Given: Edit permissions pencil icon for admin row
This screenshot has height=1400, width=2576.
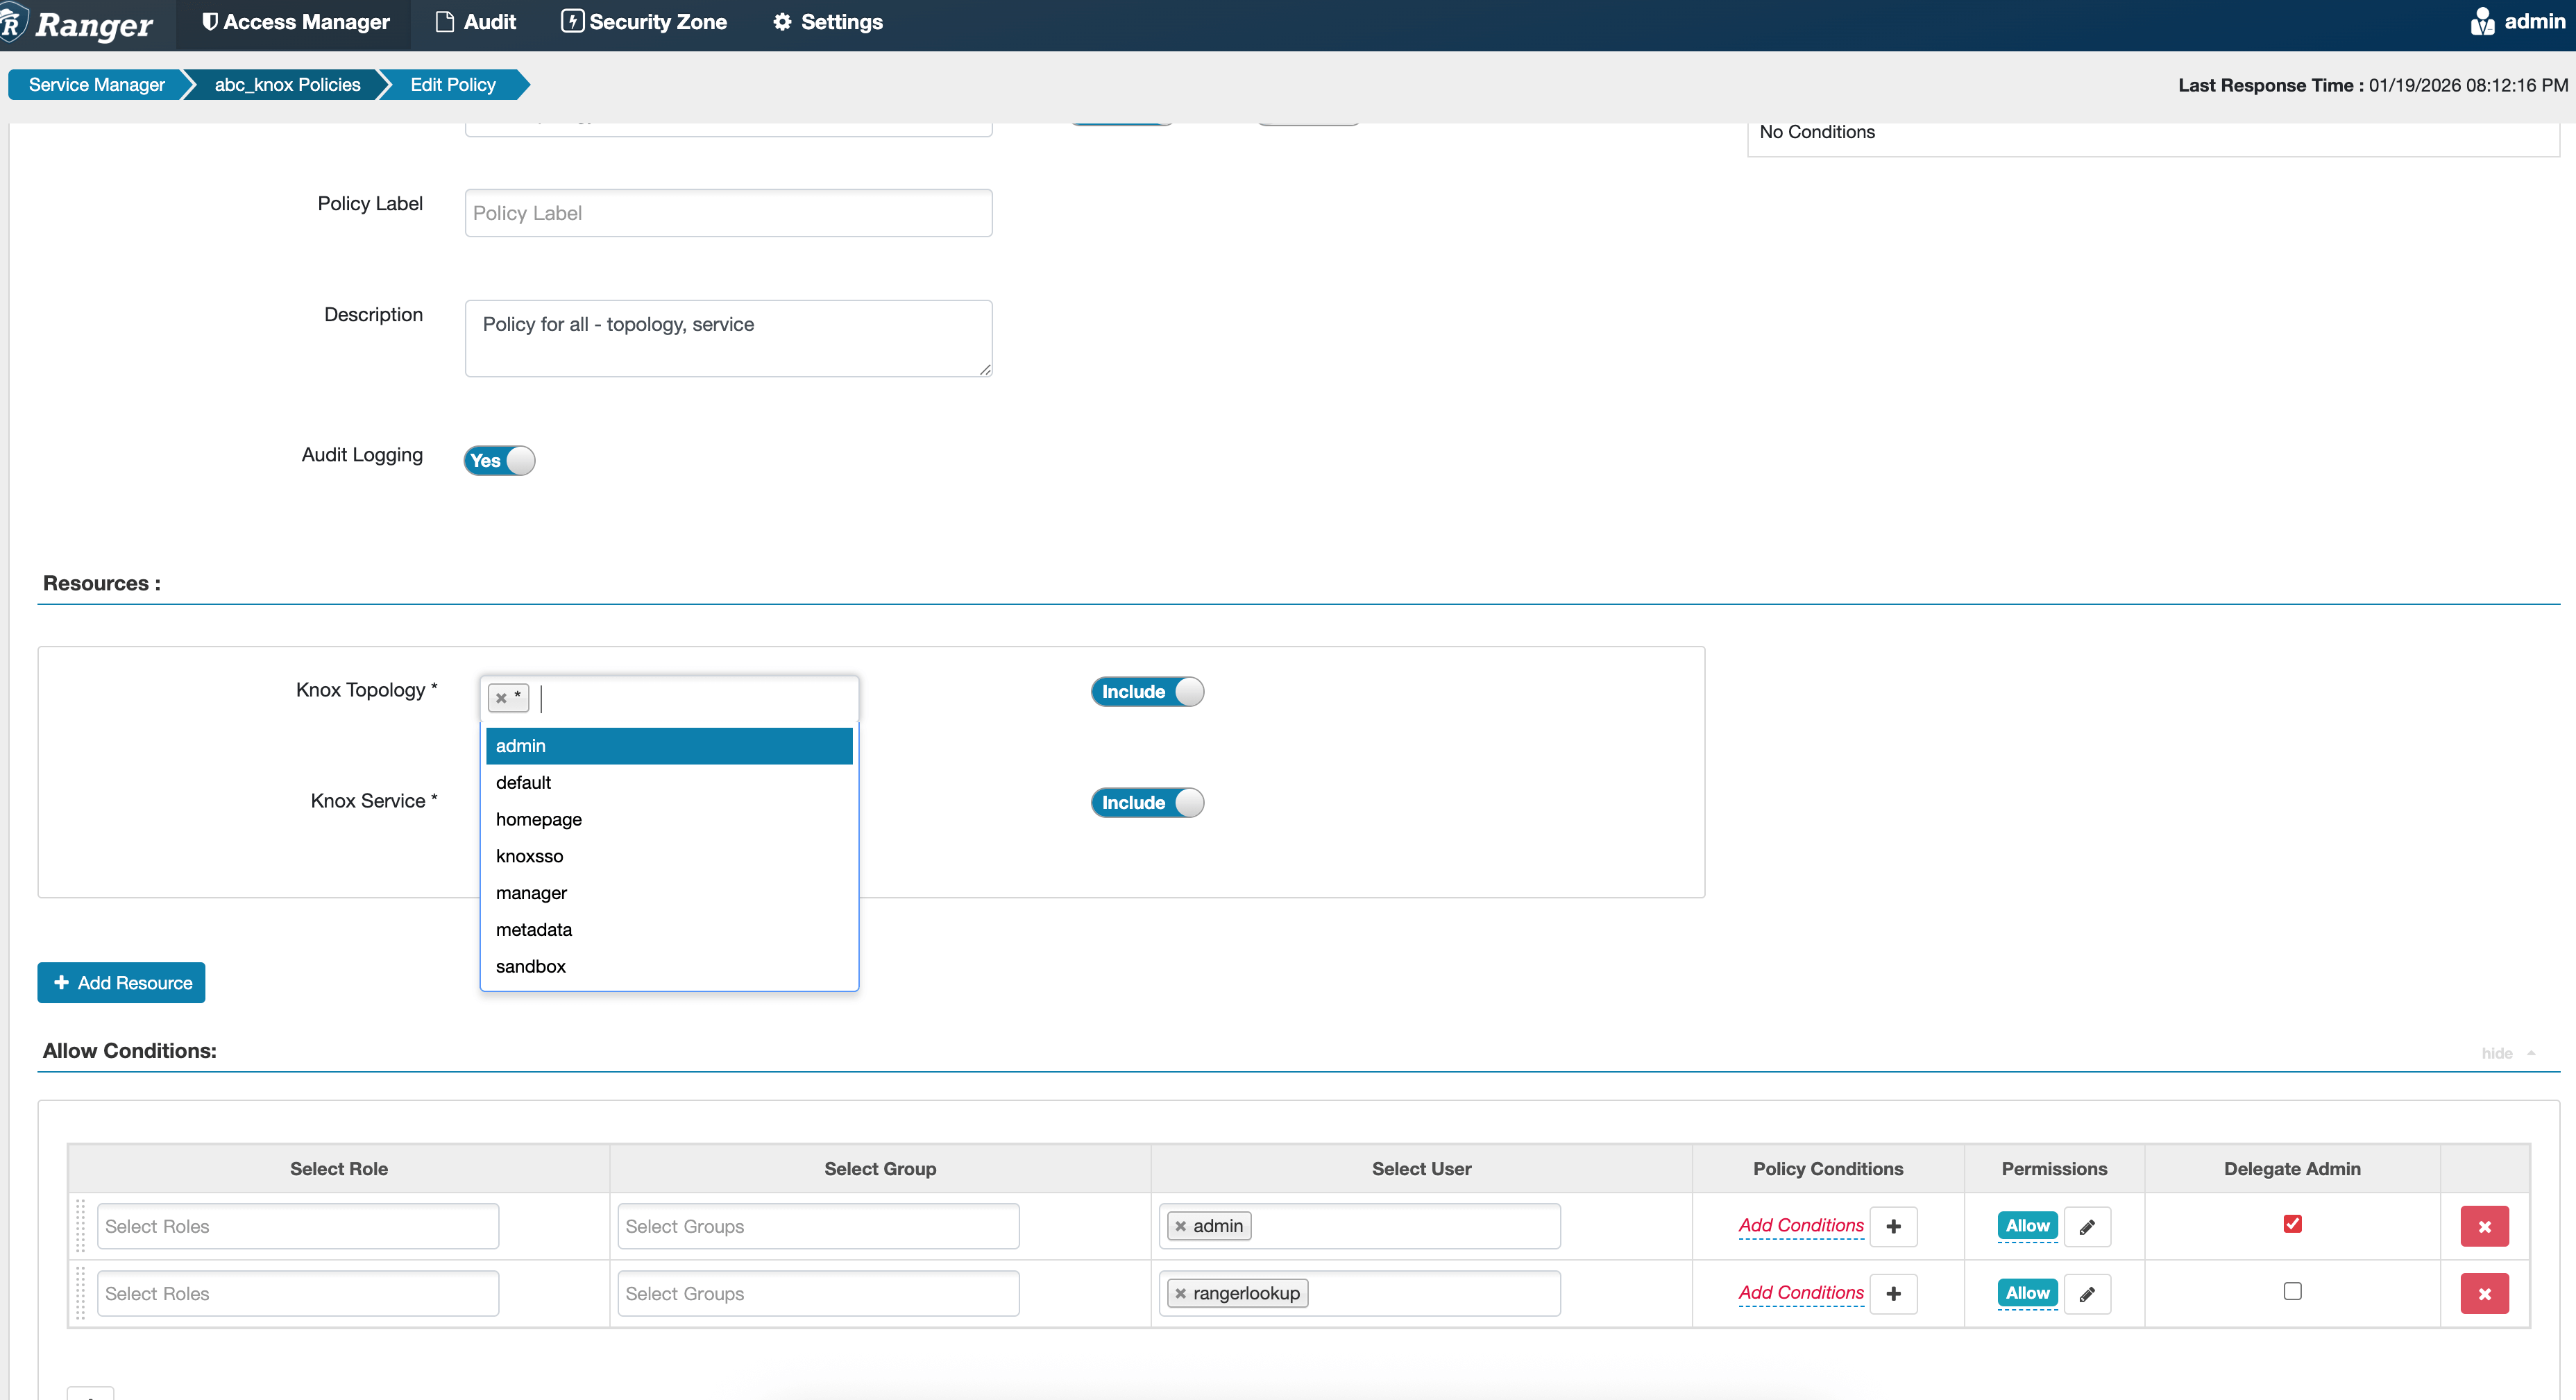Looking at the screenshot, I should coord(2087,1226).
